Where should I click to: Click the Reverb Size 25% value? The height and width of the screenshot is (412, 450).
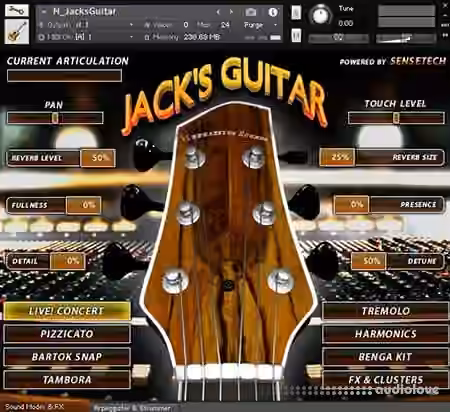point(337,157)
